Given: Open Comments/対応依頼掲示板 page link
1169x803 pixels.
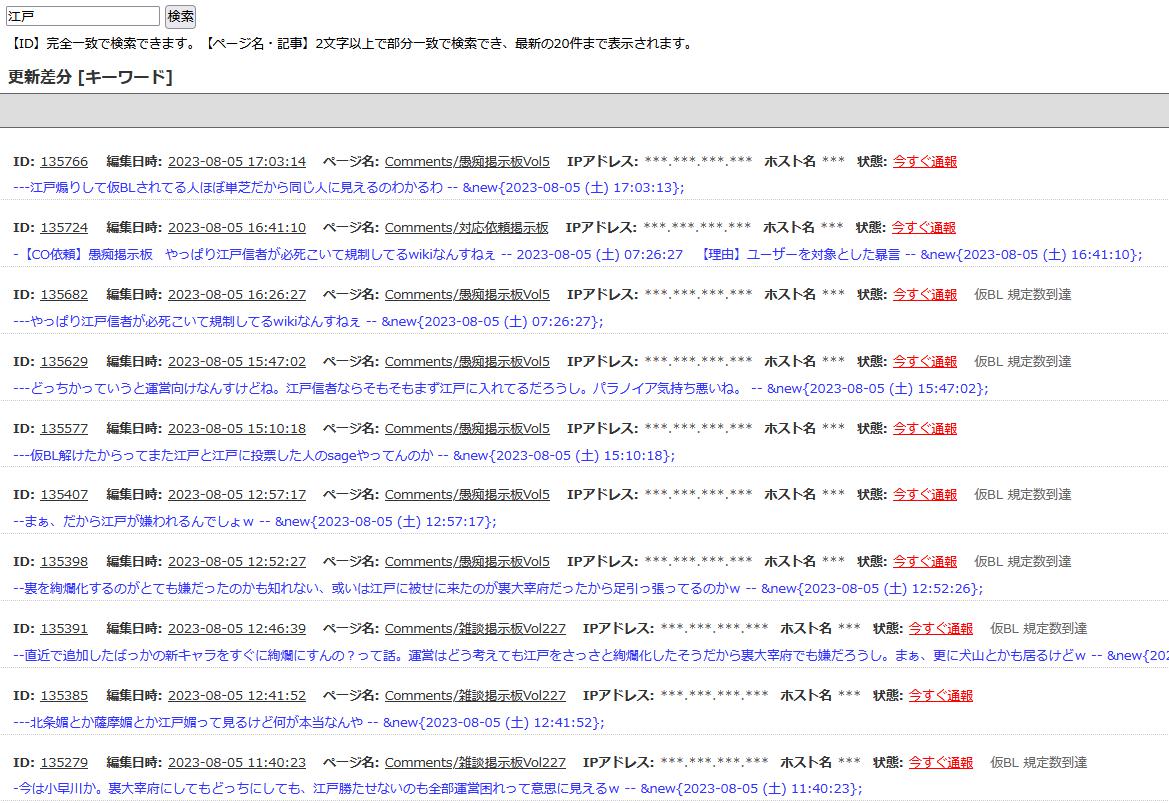Looking at the screenshot, I should (x=466, y=228).
